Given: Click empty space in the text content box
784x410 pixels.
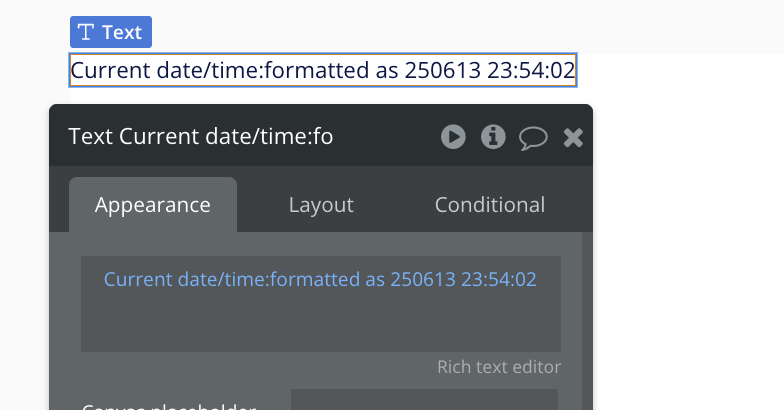Looking at the screenshot, I should pyautogui.click(x=320, y=325).
